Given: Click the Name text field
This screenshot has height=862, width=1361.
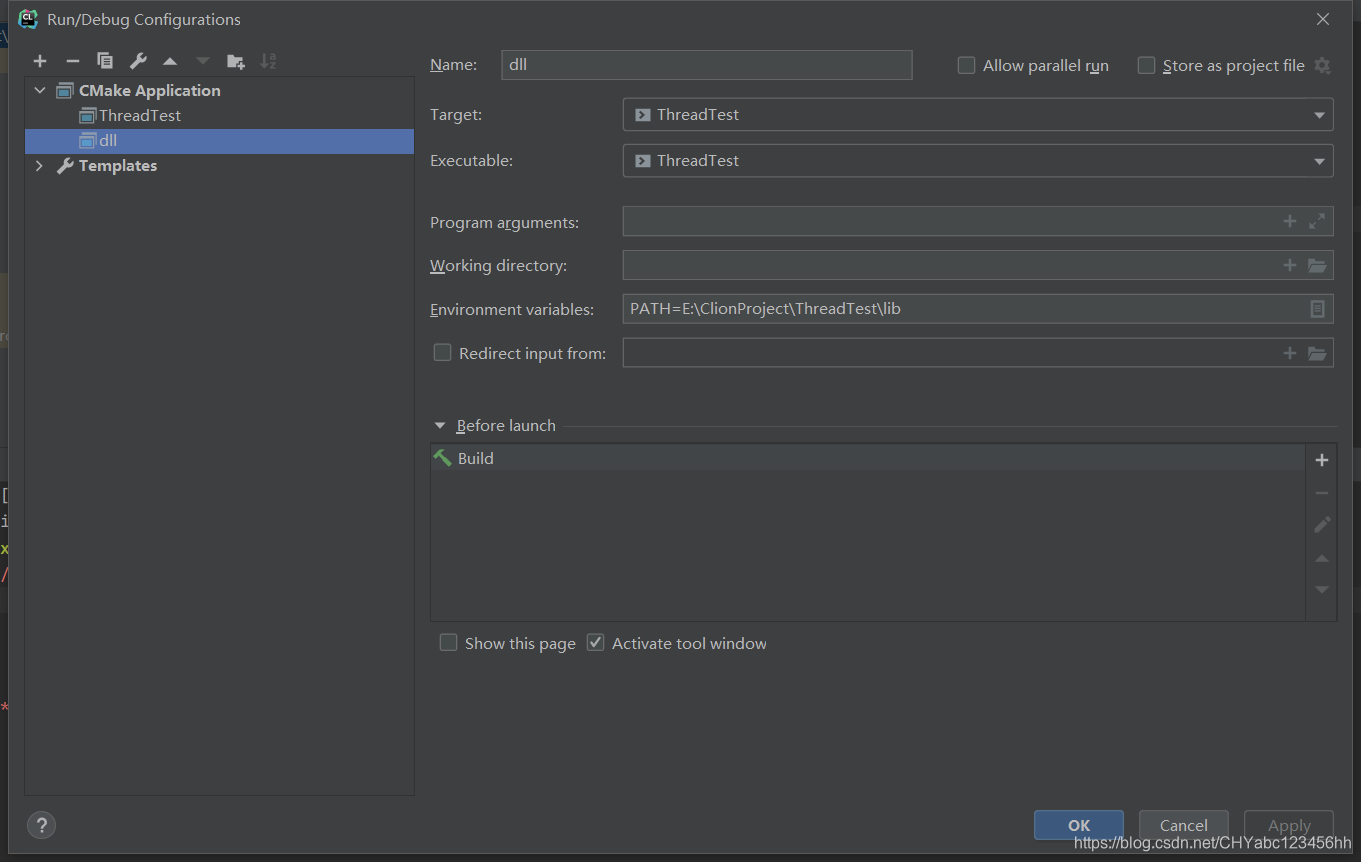Looking at the screenshot, I should coord(706,65).
